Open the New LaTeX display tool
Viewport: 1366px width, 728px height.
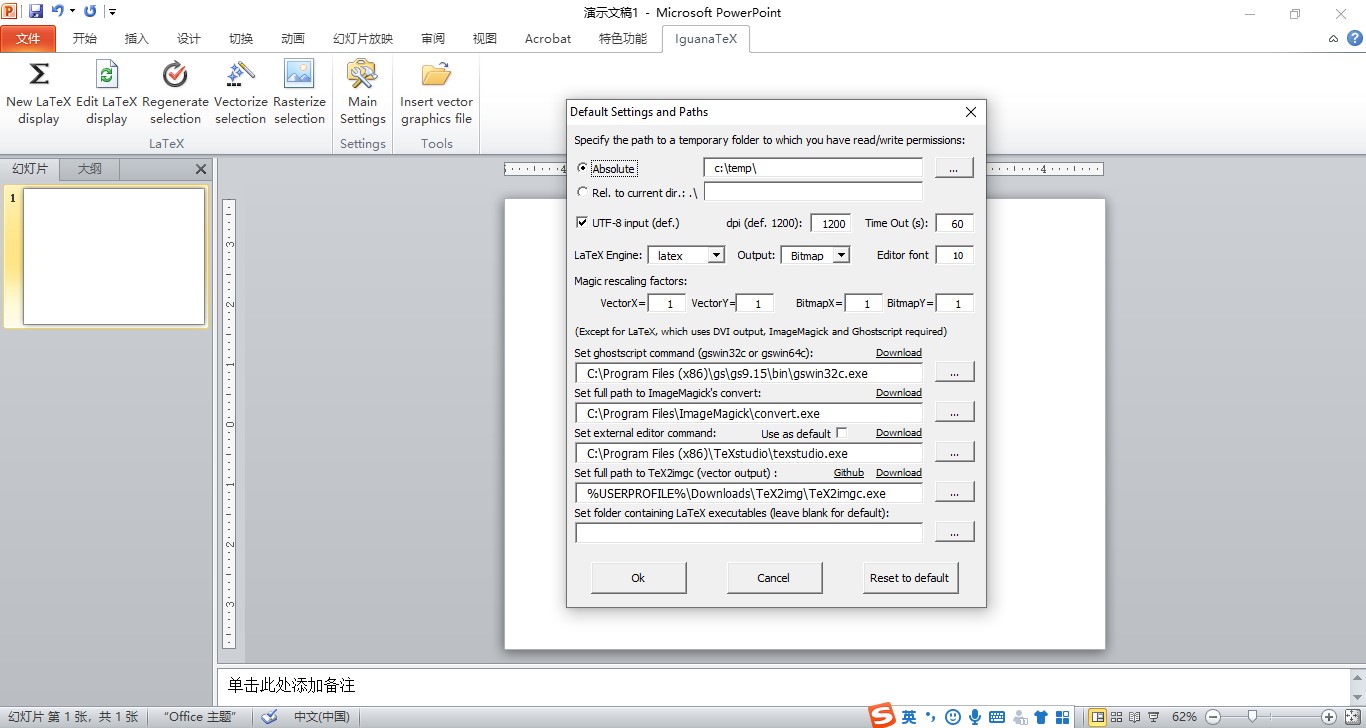click(38, 92)
